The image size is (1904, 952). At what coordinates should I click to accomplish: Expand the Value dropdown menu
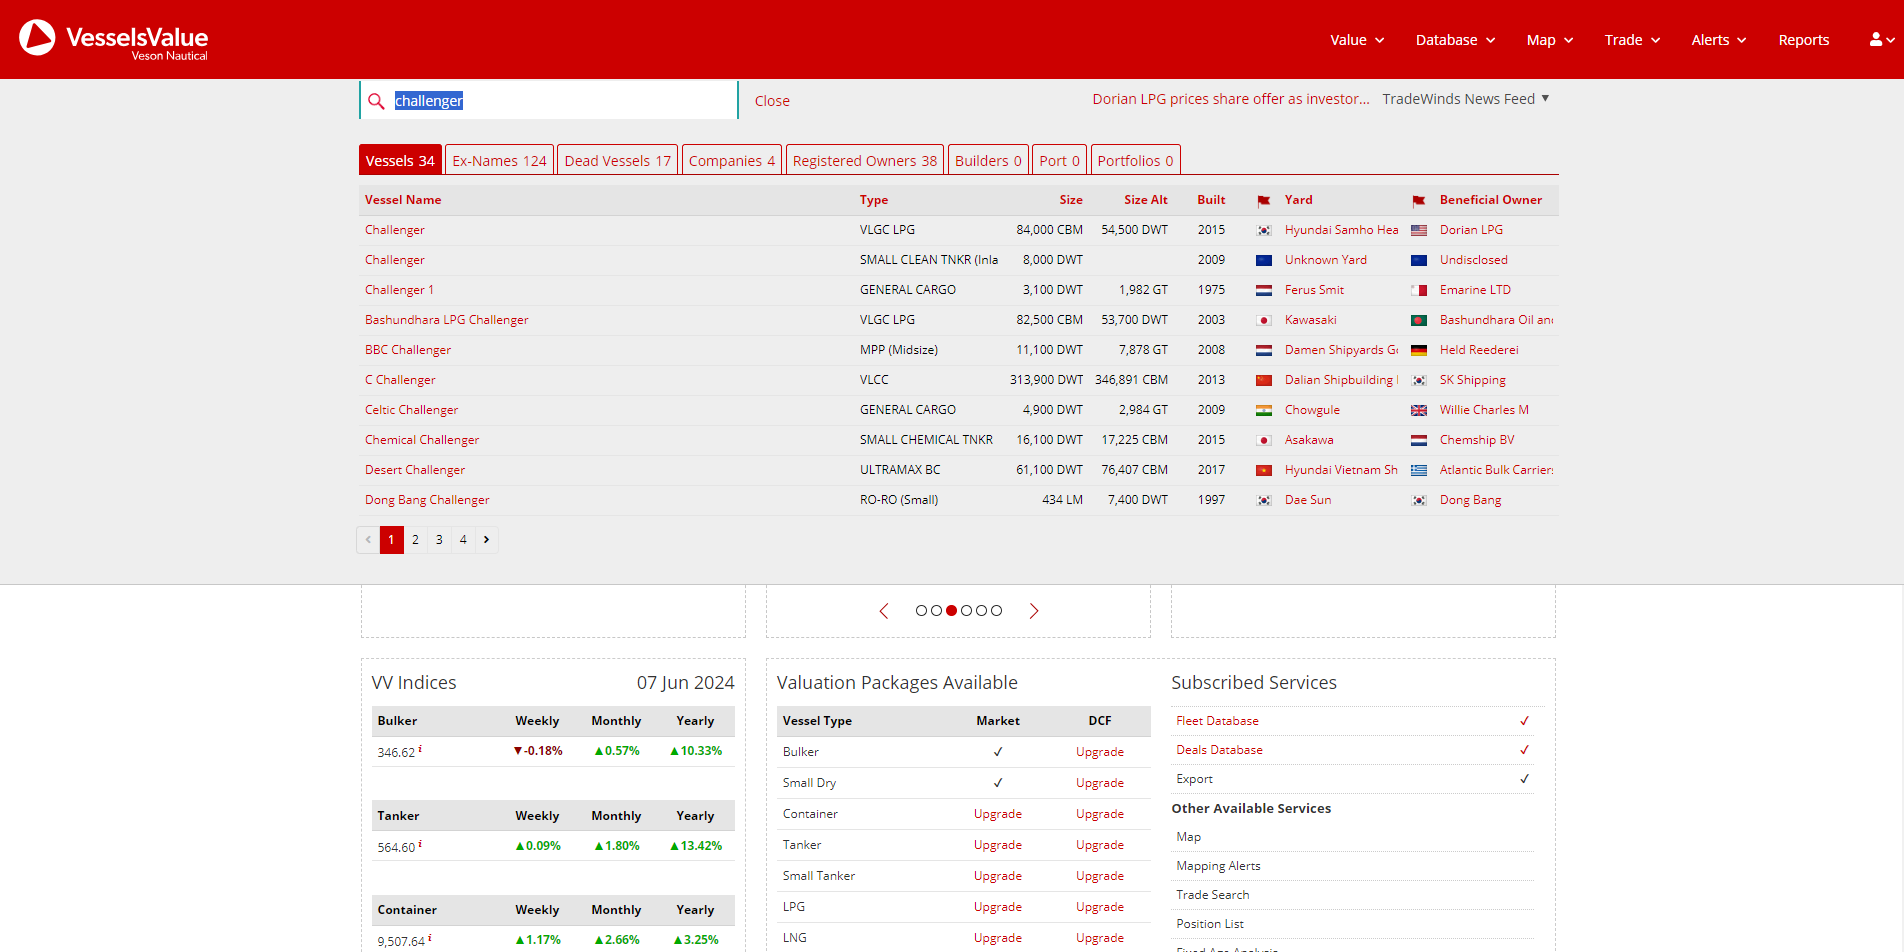pos(1357,40)
